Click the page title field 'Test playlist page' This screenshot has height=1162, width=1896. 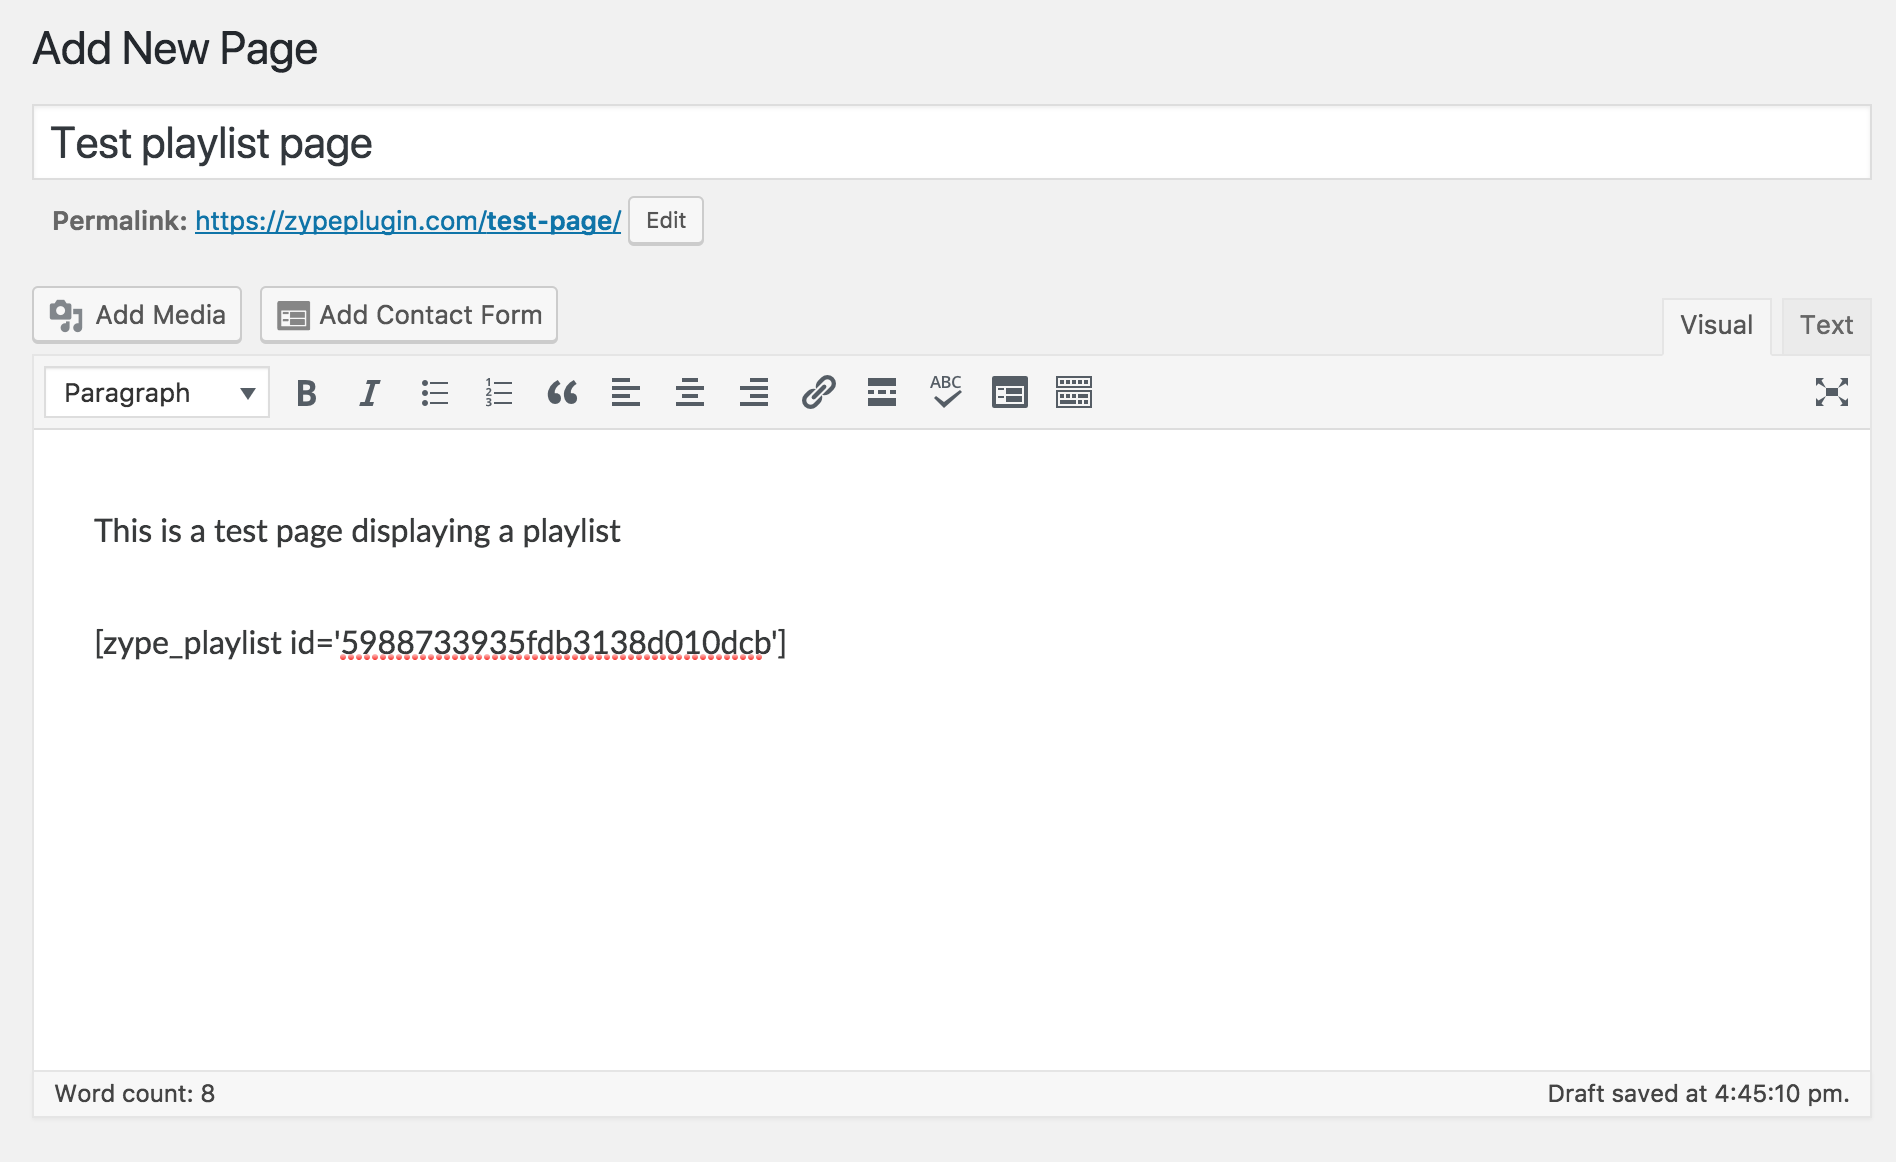(x=951, y=143)
